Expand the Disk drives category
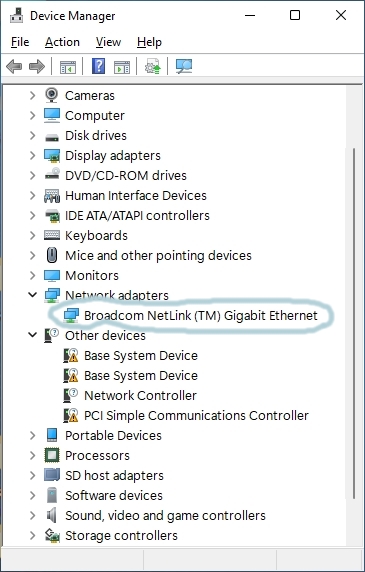The height and width of the screenshot is (572, 365). point(33,136)
